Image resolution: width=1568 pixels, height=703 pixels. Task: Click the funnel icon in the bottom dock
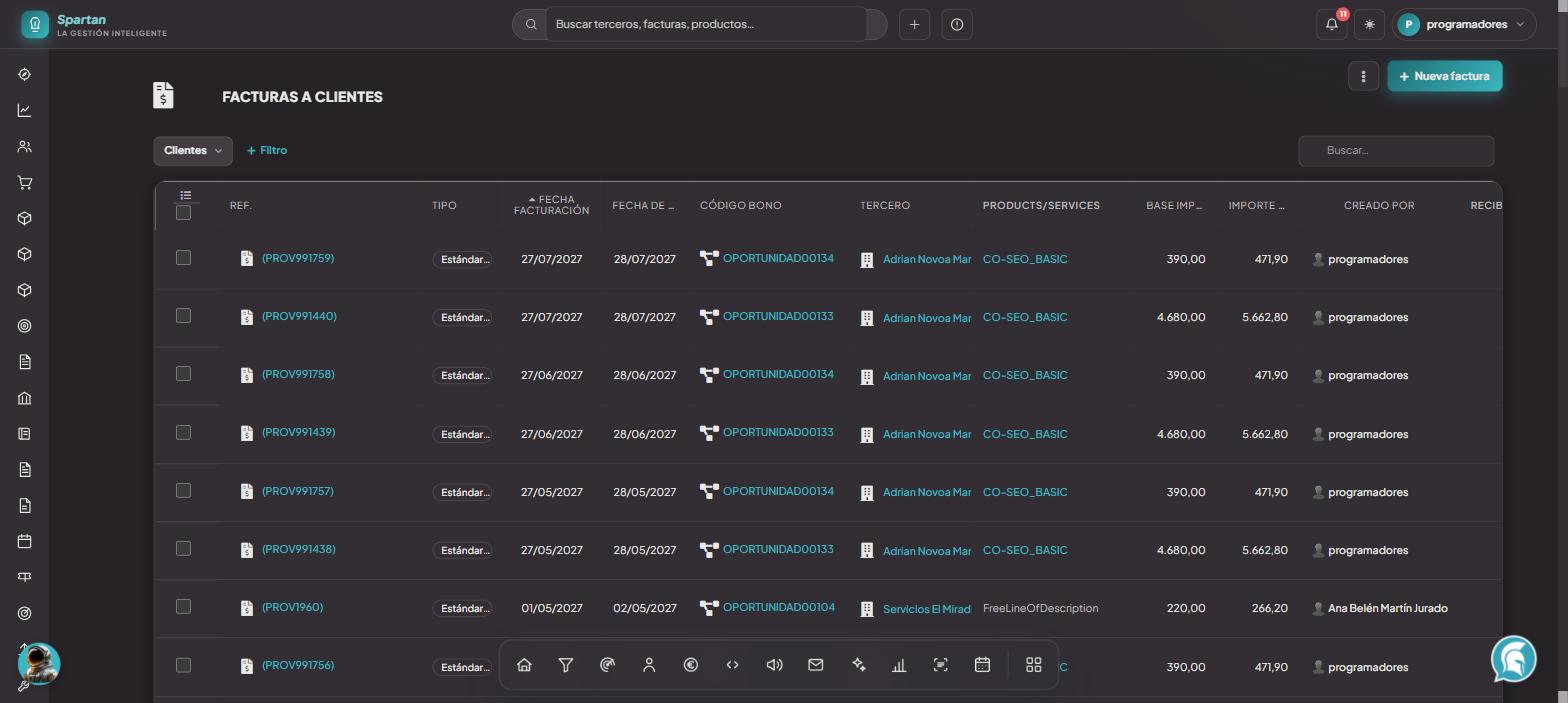[566, 665]
